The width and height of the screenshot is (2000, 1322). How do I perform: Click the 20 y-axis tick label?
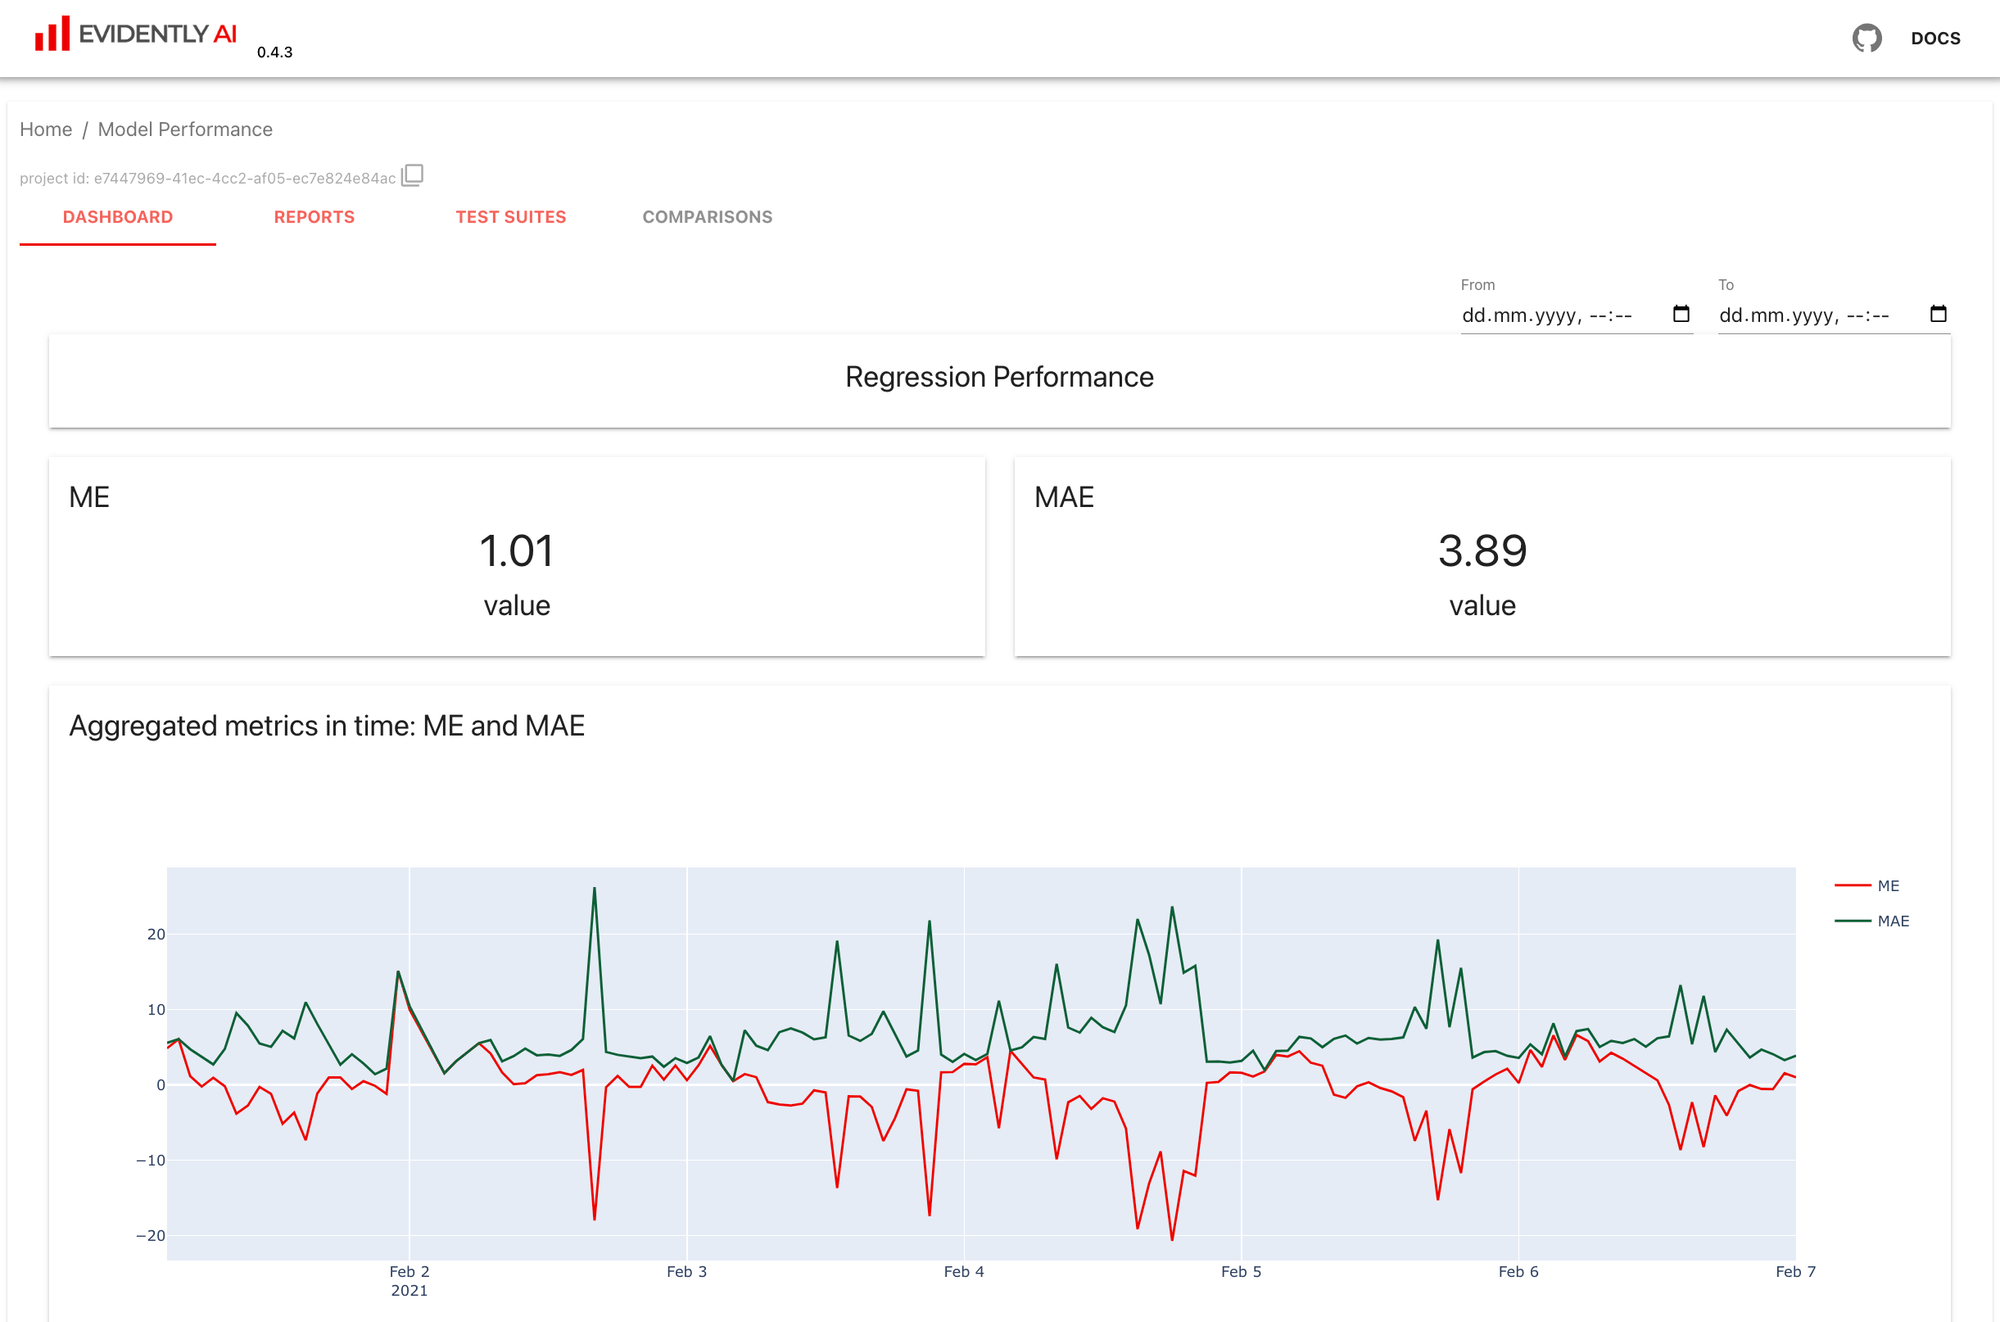(156, 934)
